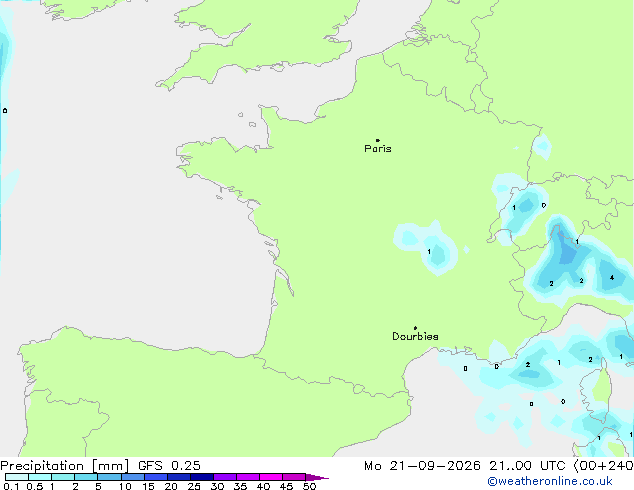Click the Paris city marker dot

pyautogui.click(x=378, y=140)
